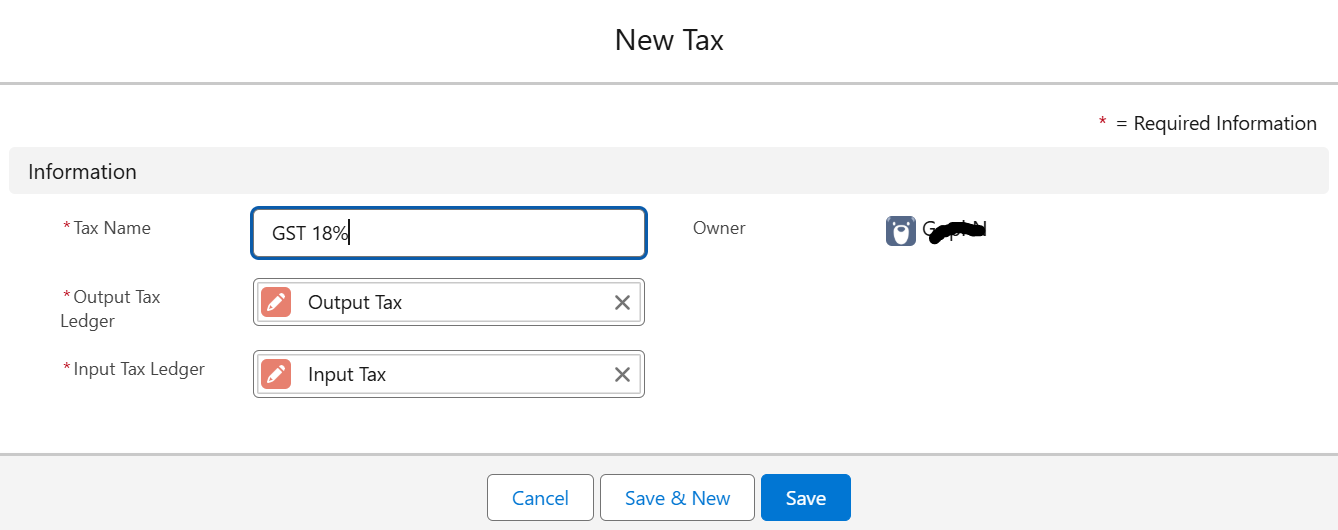Screen dimensions: 1338x530
Task: Click the Save & New button
Action: (677, 498)
